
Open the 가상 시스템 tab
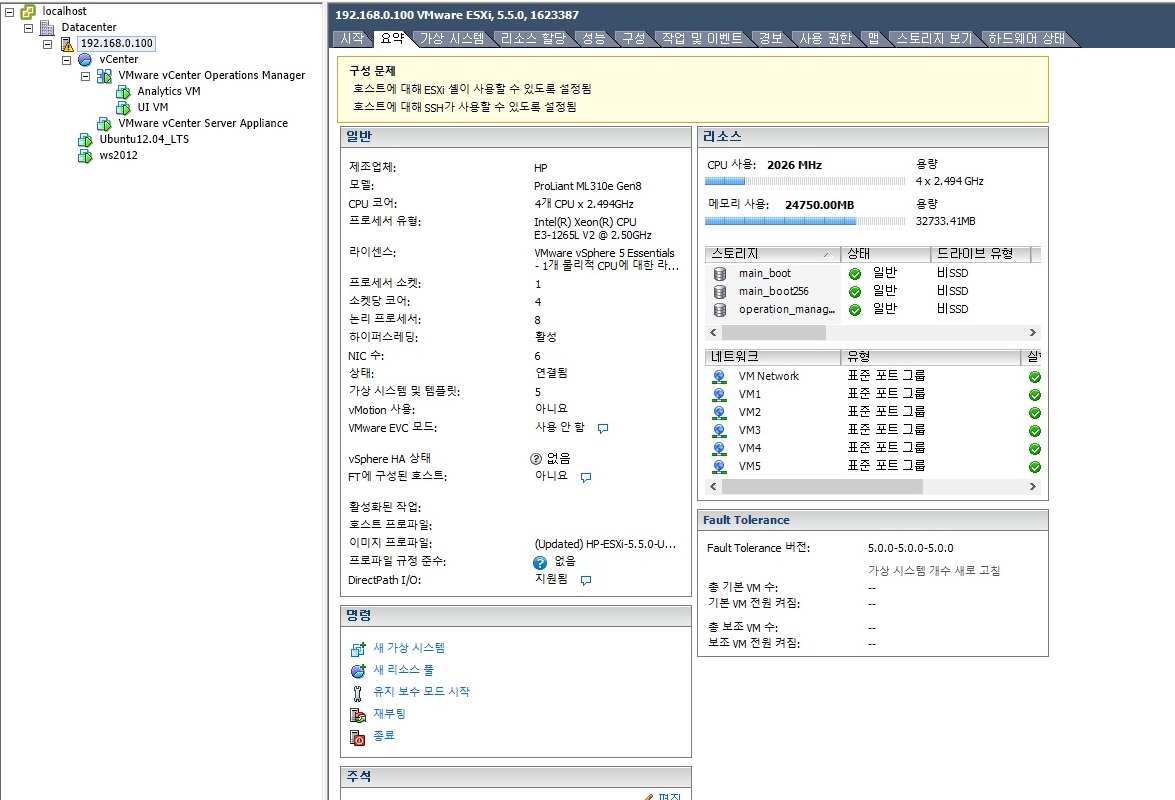[452, 38]
